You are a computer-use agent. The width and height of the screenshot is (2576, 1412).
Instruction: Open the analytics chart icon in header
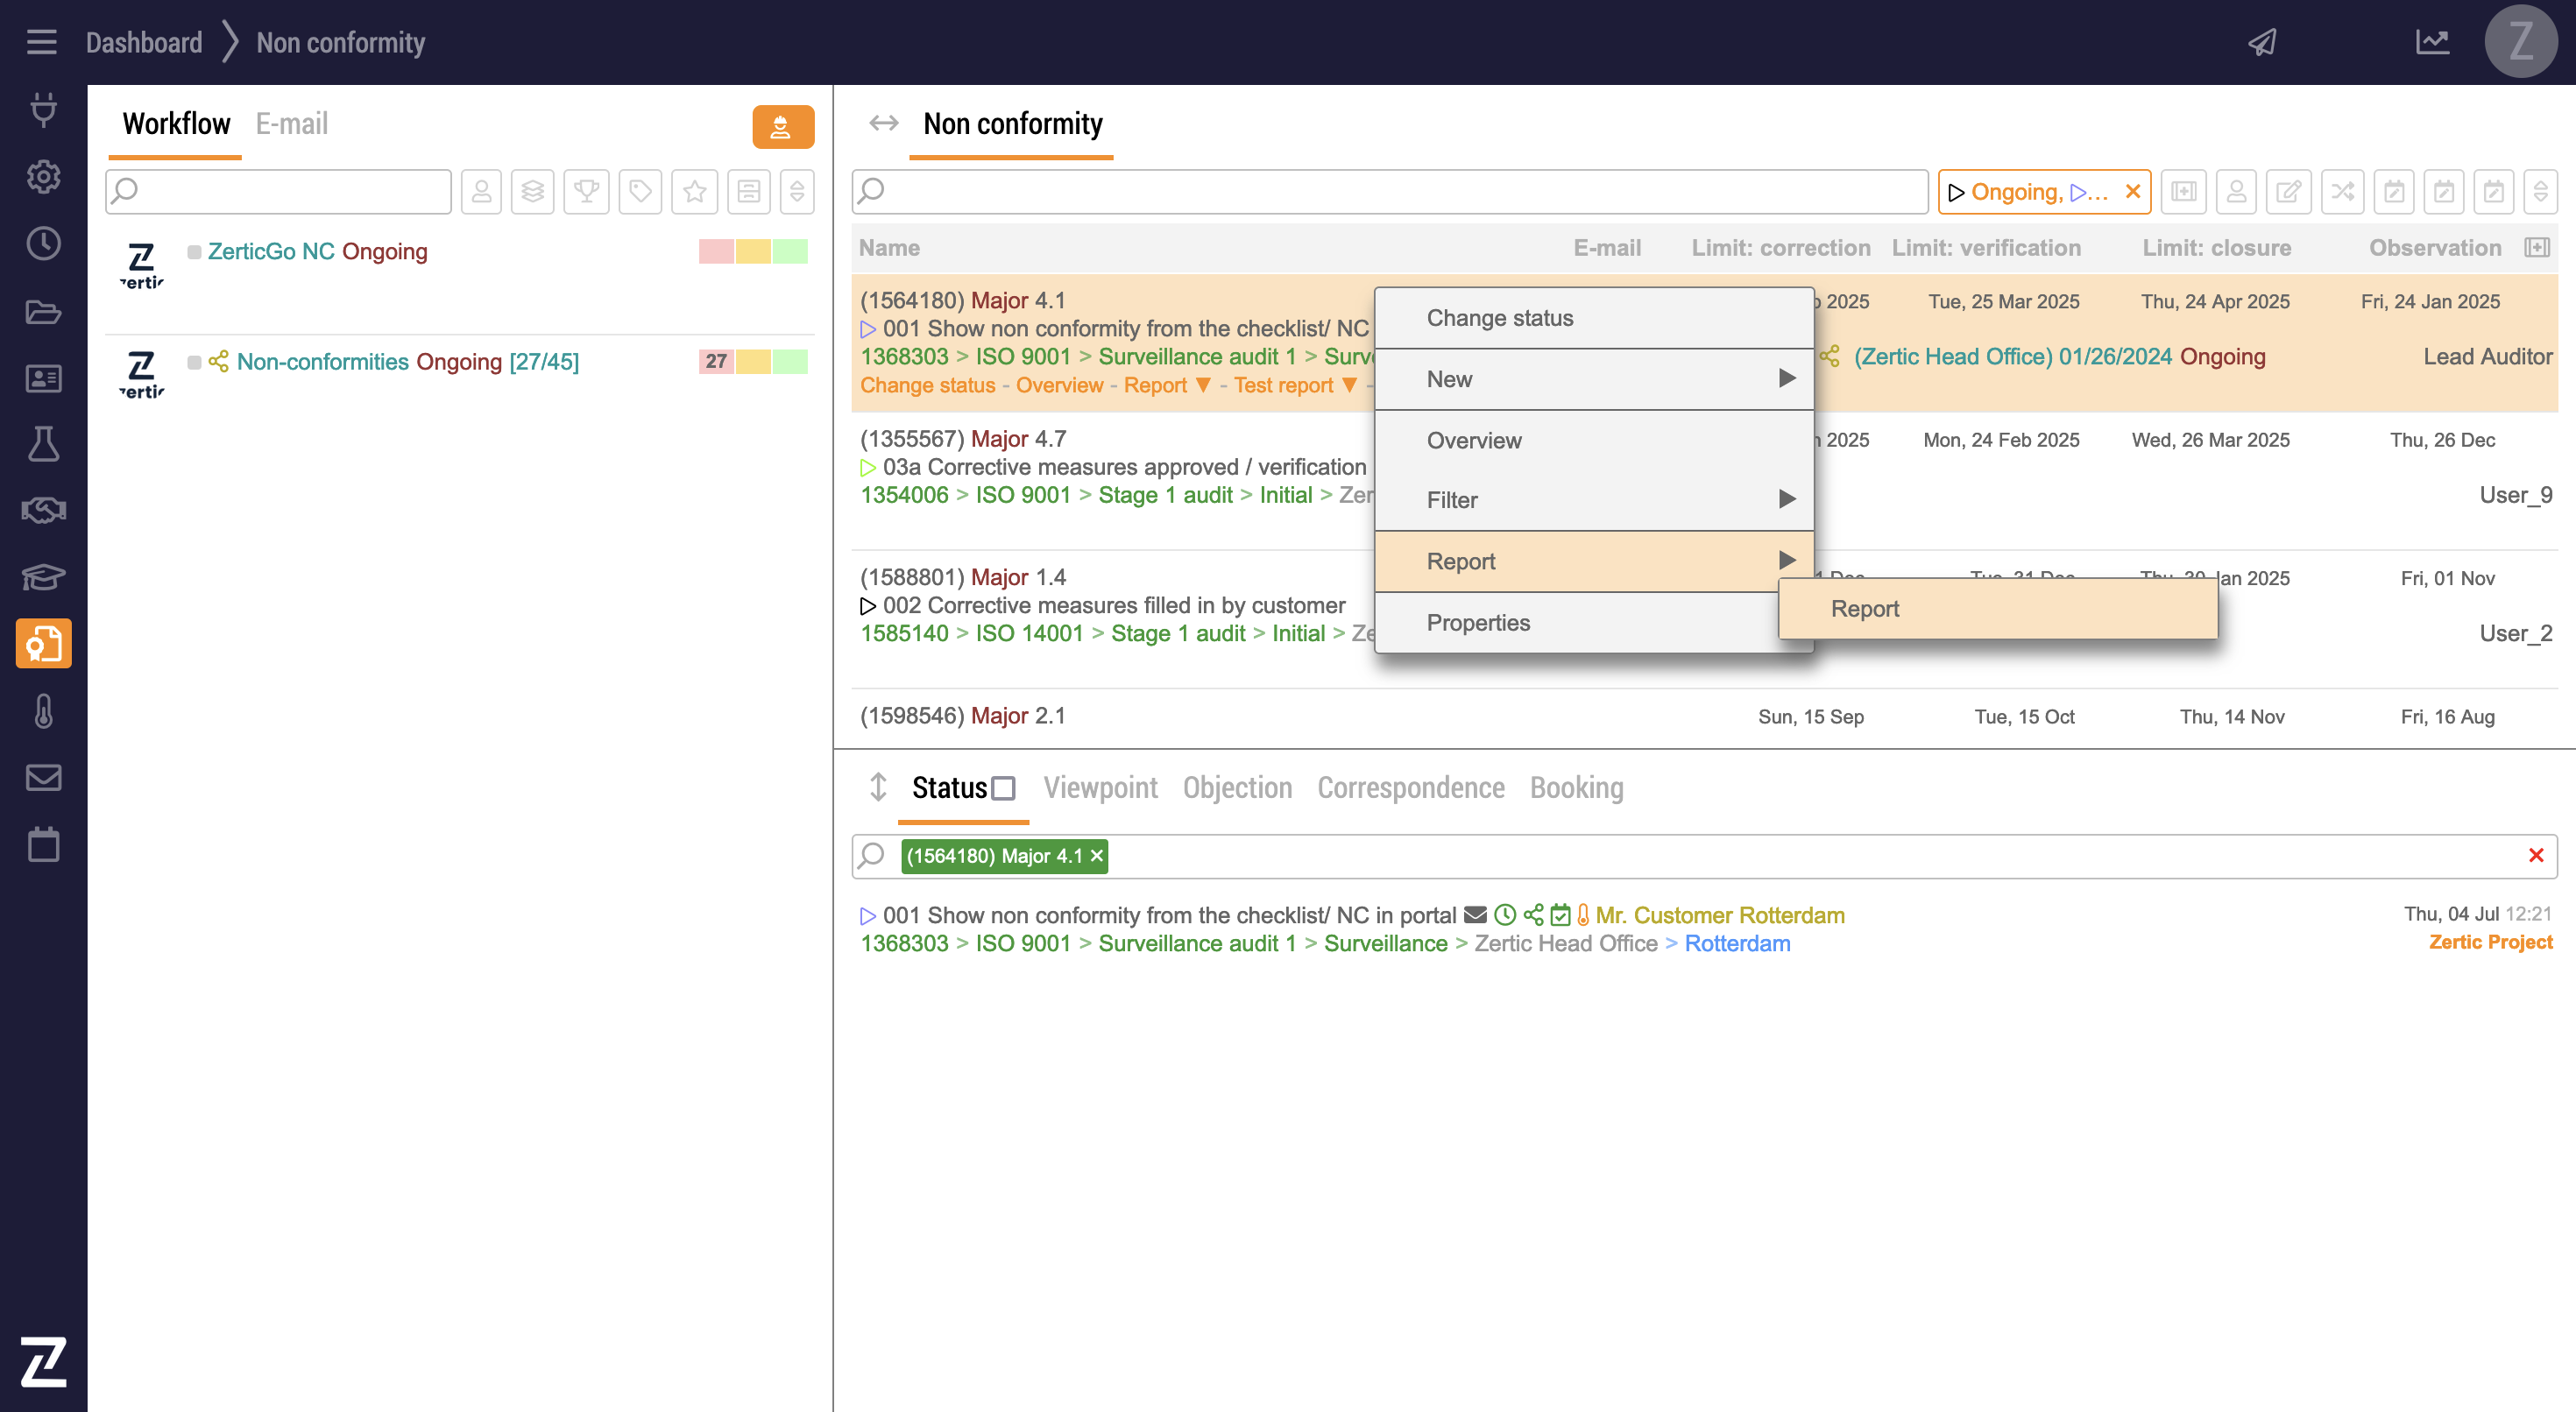pos(2432,42)
